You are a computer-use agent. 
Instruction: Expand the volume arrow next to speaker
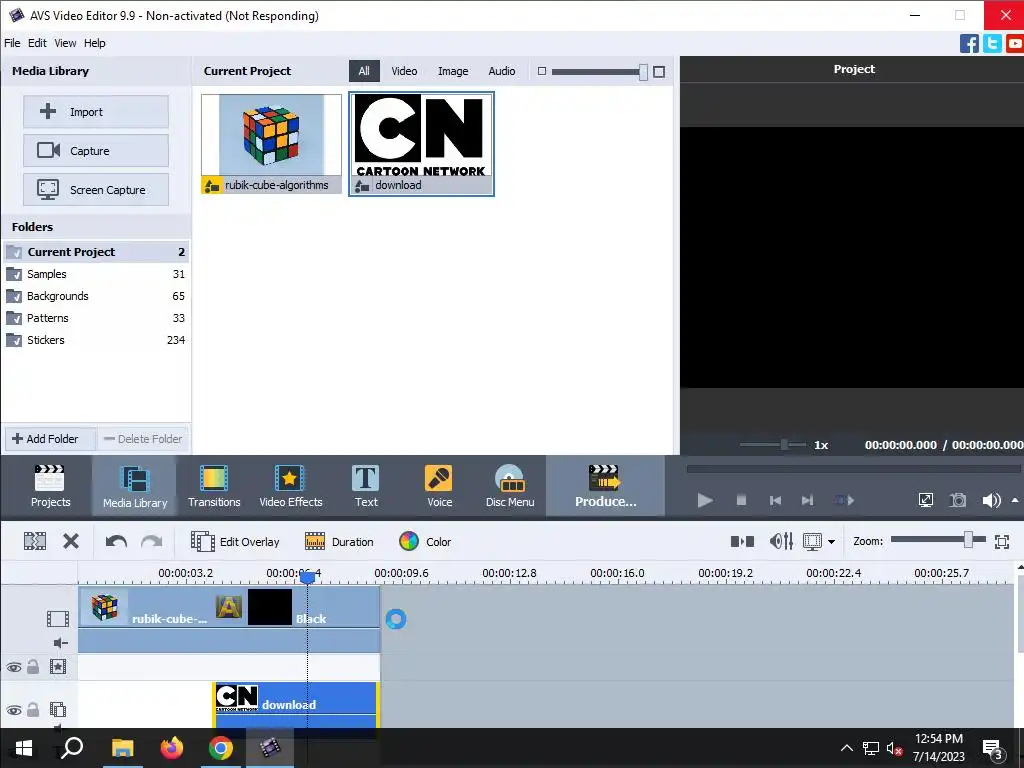click(x=1015, y=500)
